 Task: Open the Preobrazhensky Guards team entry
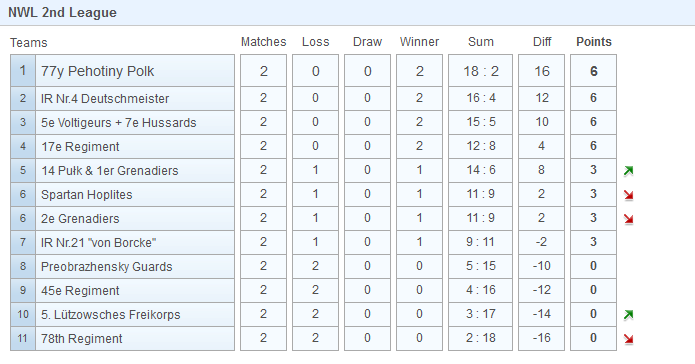(x=106, y=266)
